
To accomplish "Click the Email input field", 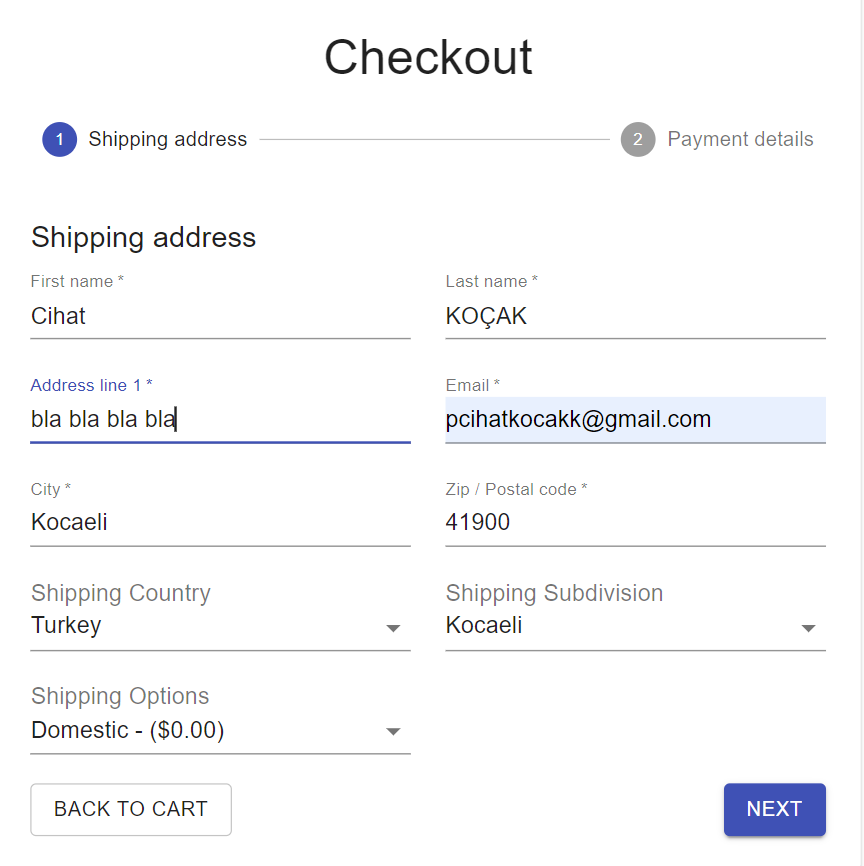I will 635,419.
